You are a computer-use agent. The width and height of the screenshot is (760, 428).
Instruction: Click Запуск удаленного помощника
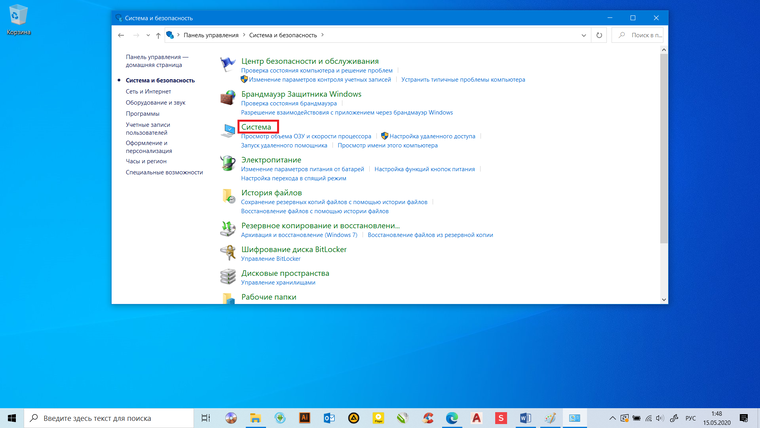click(x=284, y=145)
